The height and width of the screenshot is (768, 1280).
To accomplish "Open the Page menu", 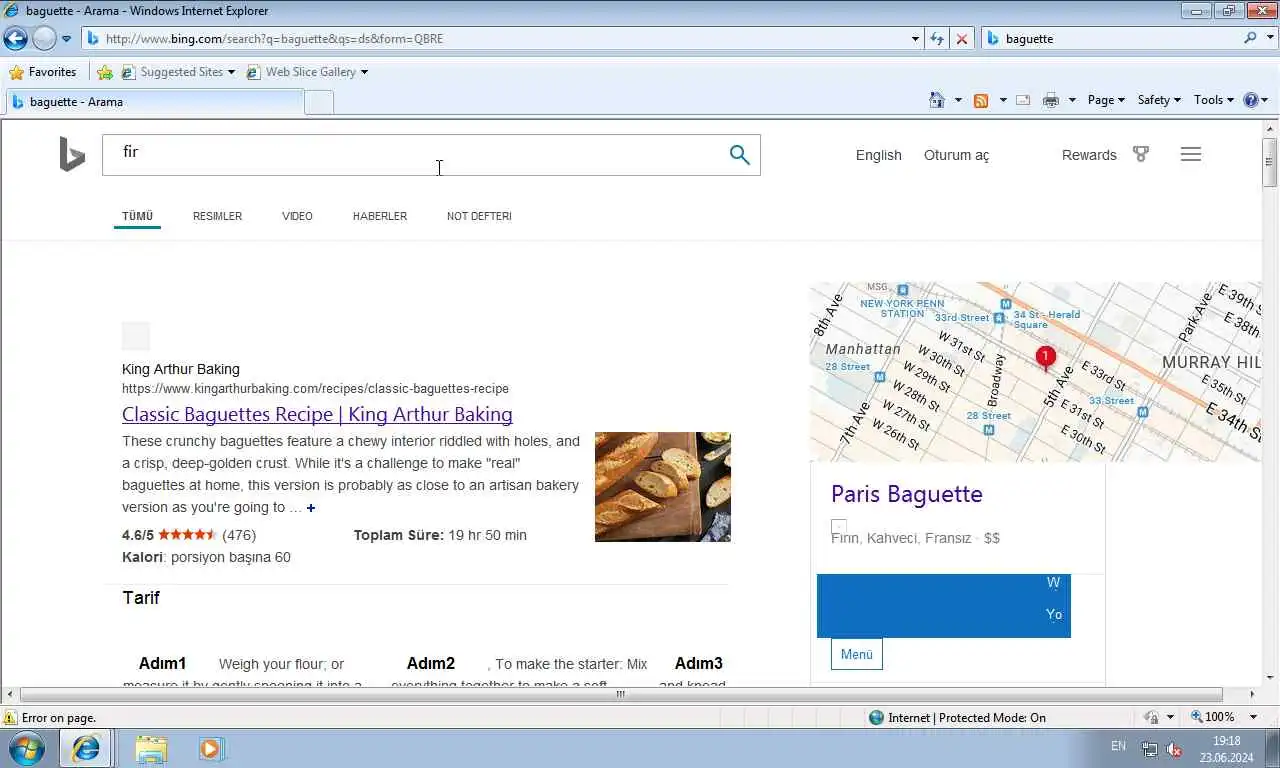I will pyautogui.click(x=1106, y=100).
